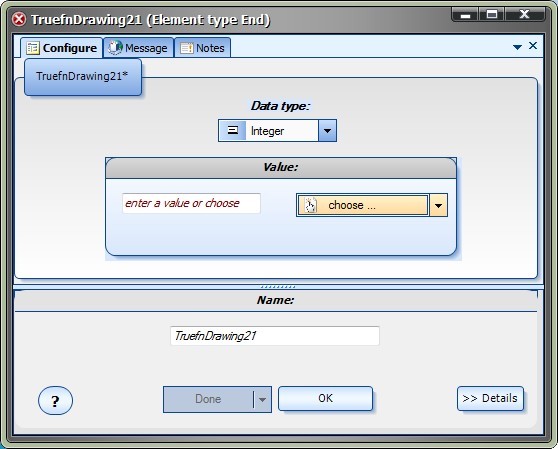Switch to the Notes tab
This screenshot has height=449, width=558.
pos(202,48)
